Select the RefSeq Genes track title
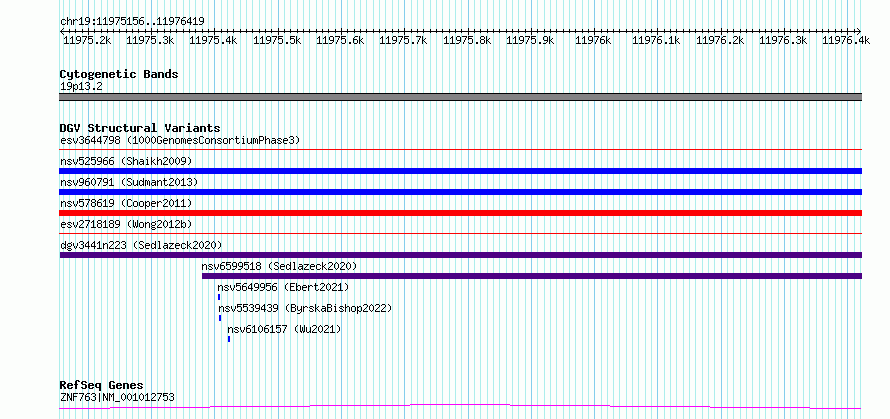Viewport: 890px width, 419px height. tap(102, 386)
